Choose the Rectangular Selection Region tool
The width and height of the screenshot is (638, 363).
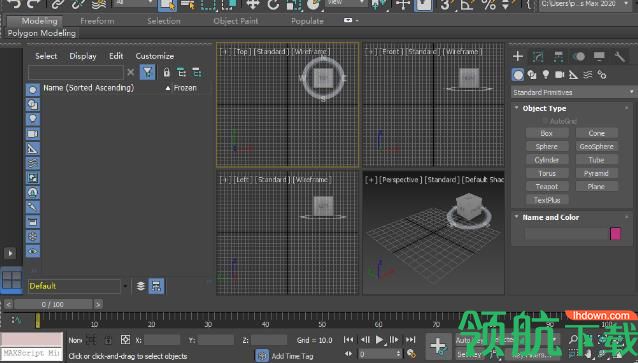(x=208, y=4)
